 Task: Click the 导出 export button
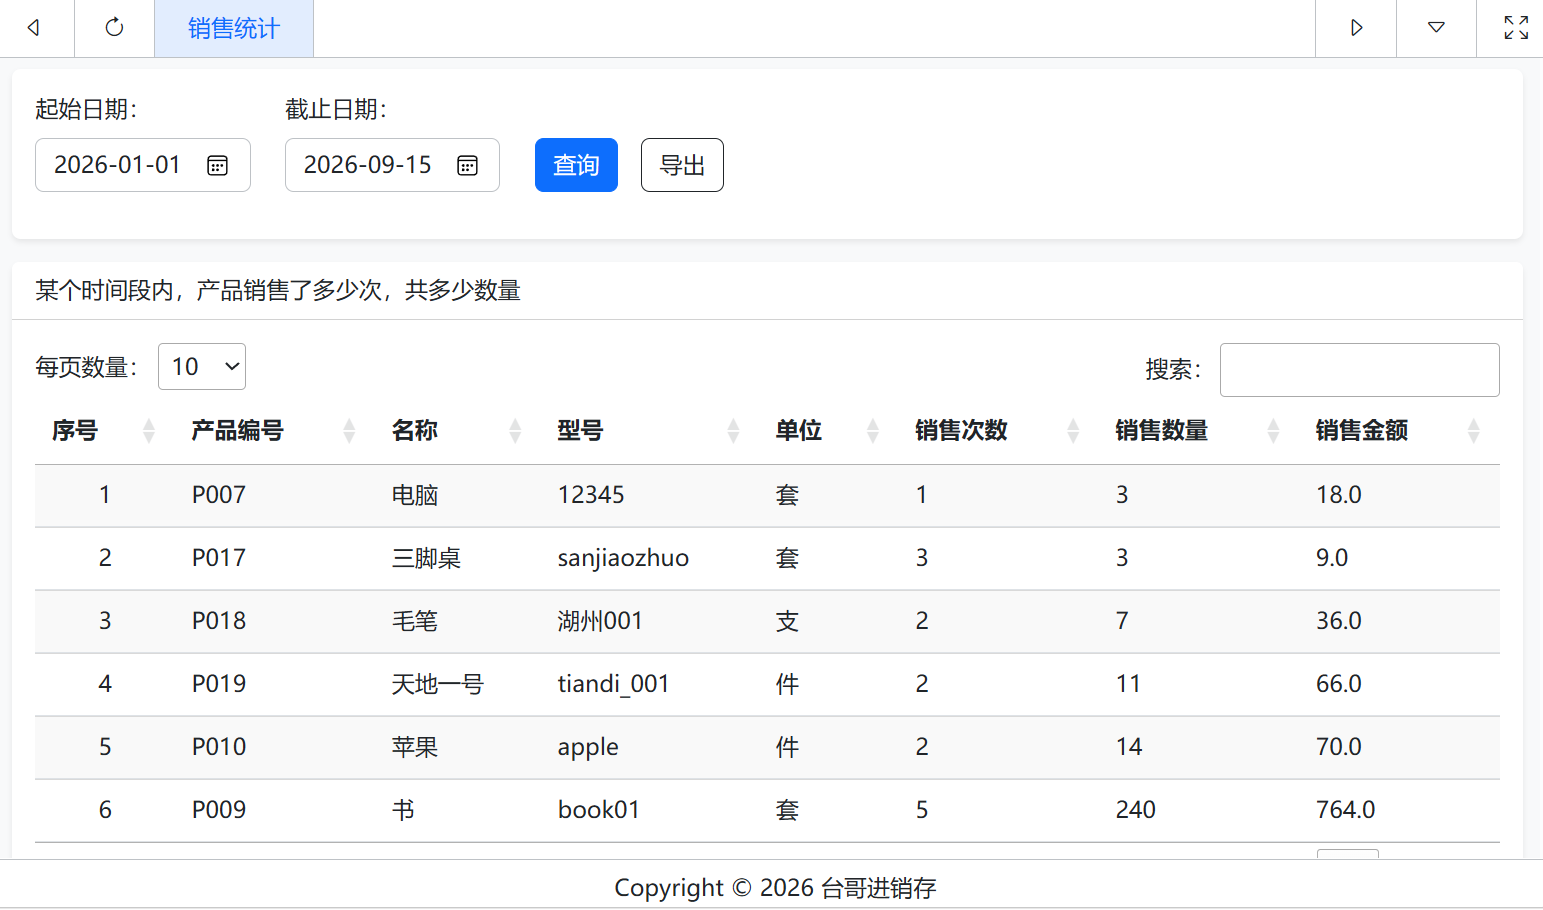point(682,165)
